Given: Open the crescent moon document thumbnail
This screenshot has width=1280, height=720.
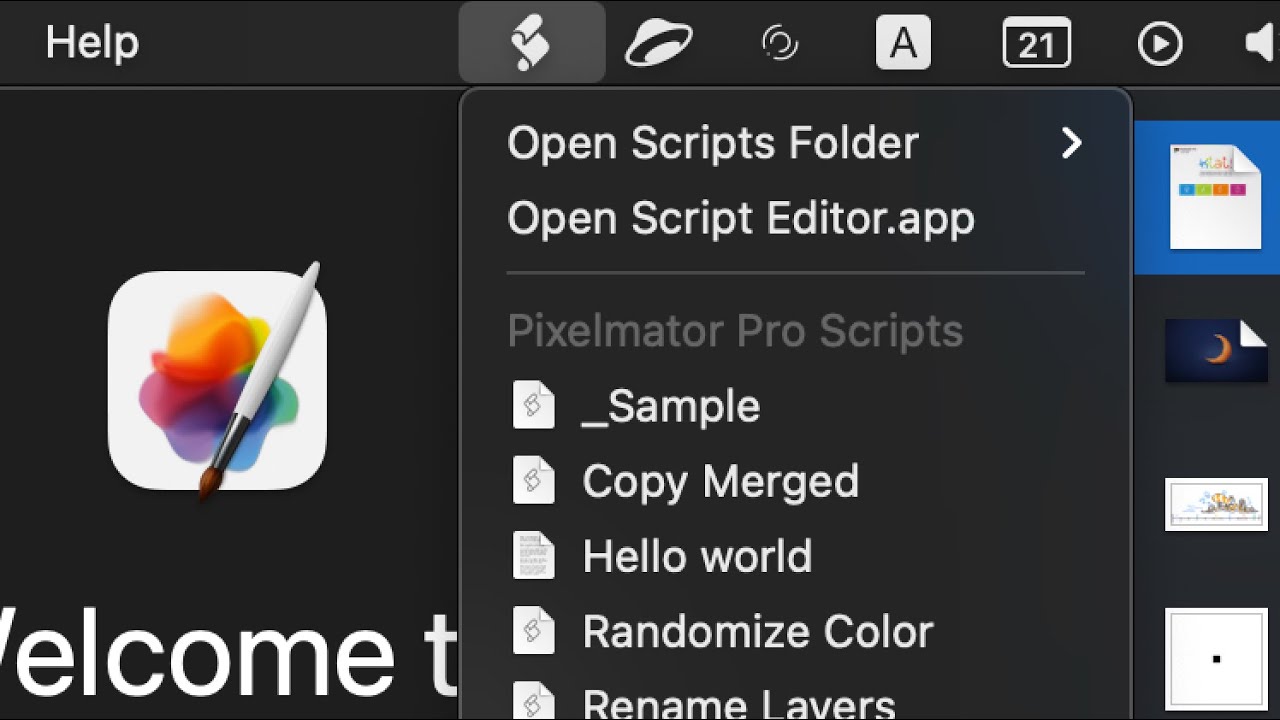Looking at the screenshot, I should pos(1216,350).
